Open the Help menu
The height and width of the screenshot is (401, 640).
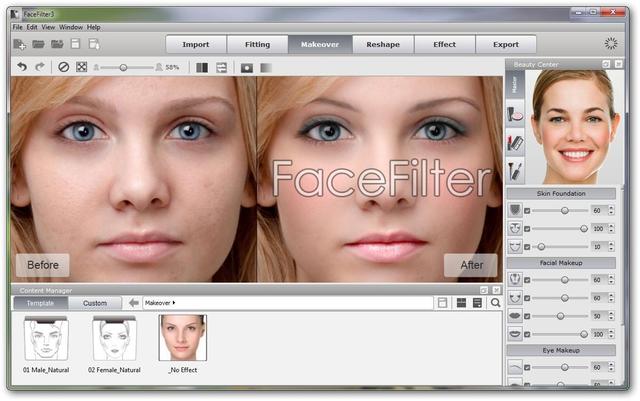93,27
